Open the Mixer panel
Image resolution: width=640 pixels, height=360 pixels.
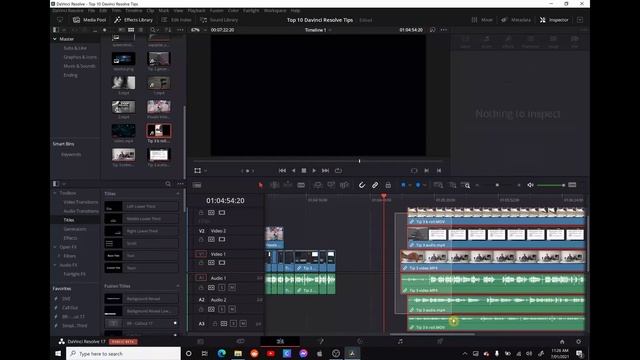[482, 20]
